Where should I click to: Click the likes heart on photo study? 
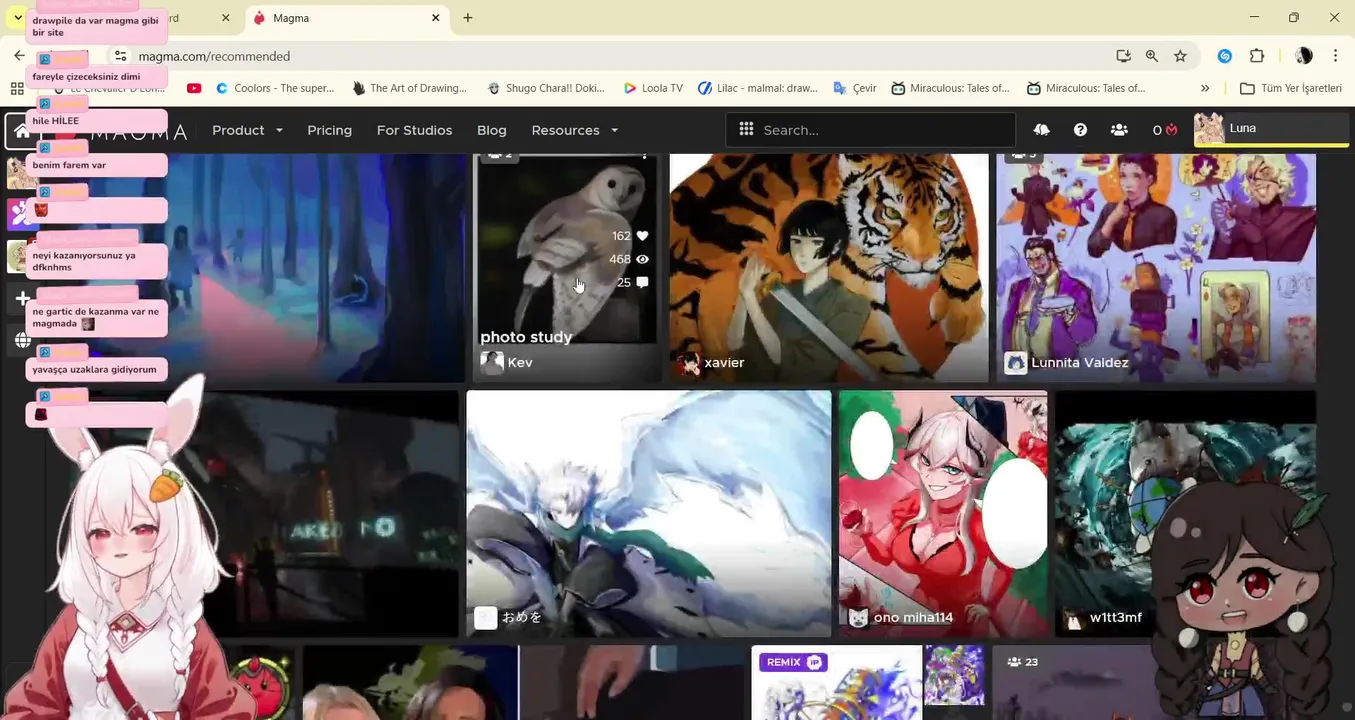642,236
